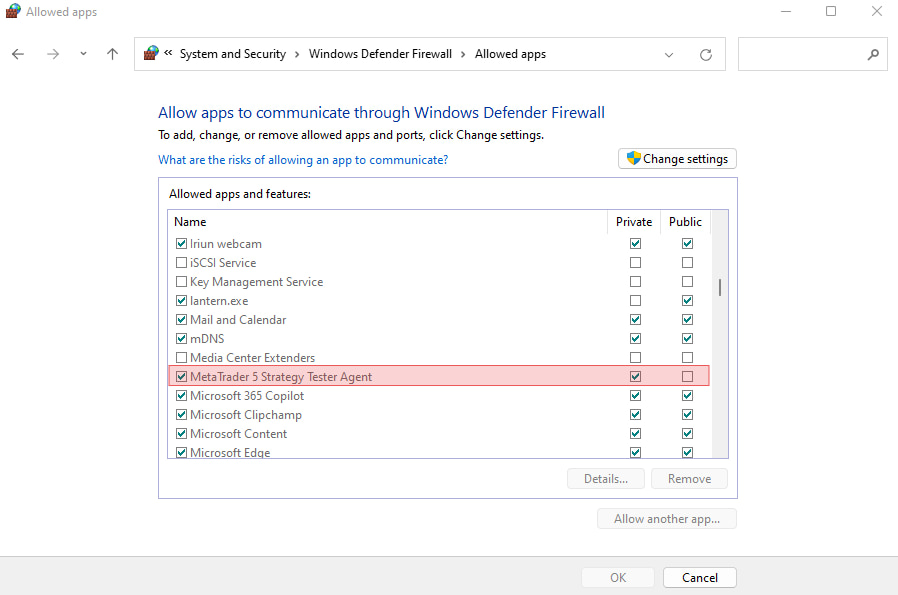
Task: Expand chevron after Windows Defender Firewall
Action: pyautogui.click(x=463, y=54)
